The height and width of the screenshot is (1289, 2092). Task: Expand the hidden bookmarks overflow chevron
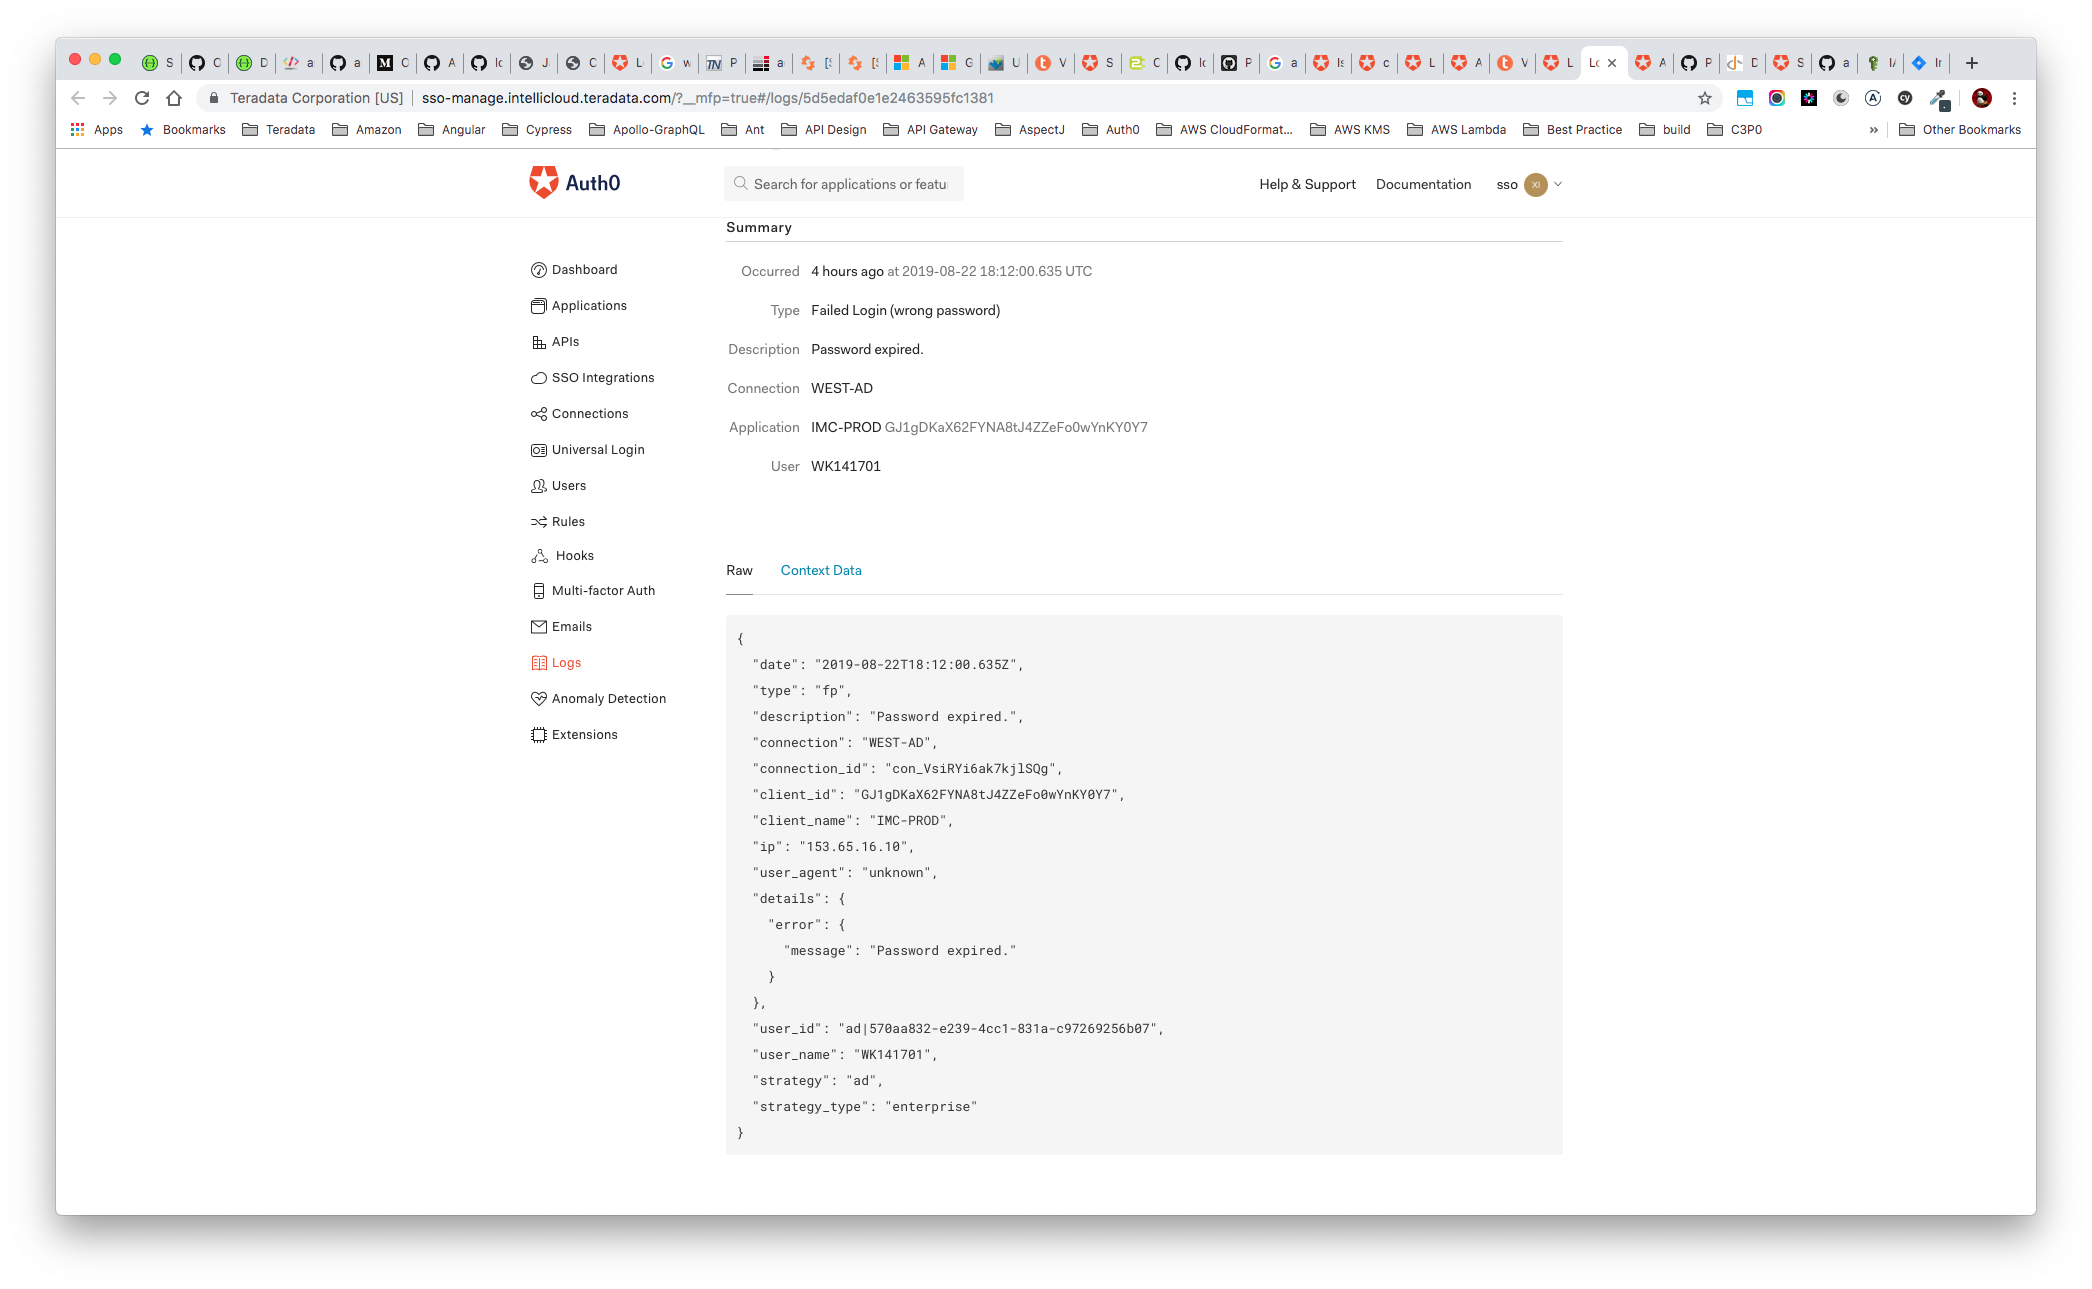point(1874,129)
